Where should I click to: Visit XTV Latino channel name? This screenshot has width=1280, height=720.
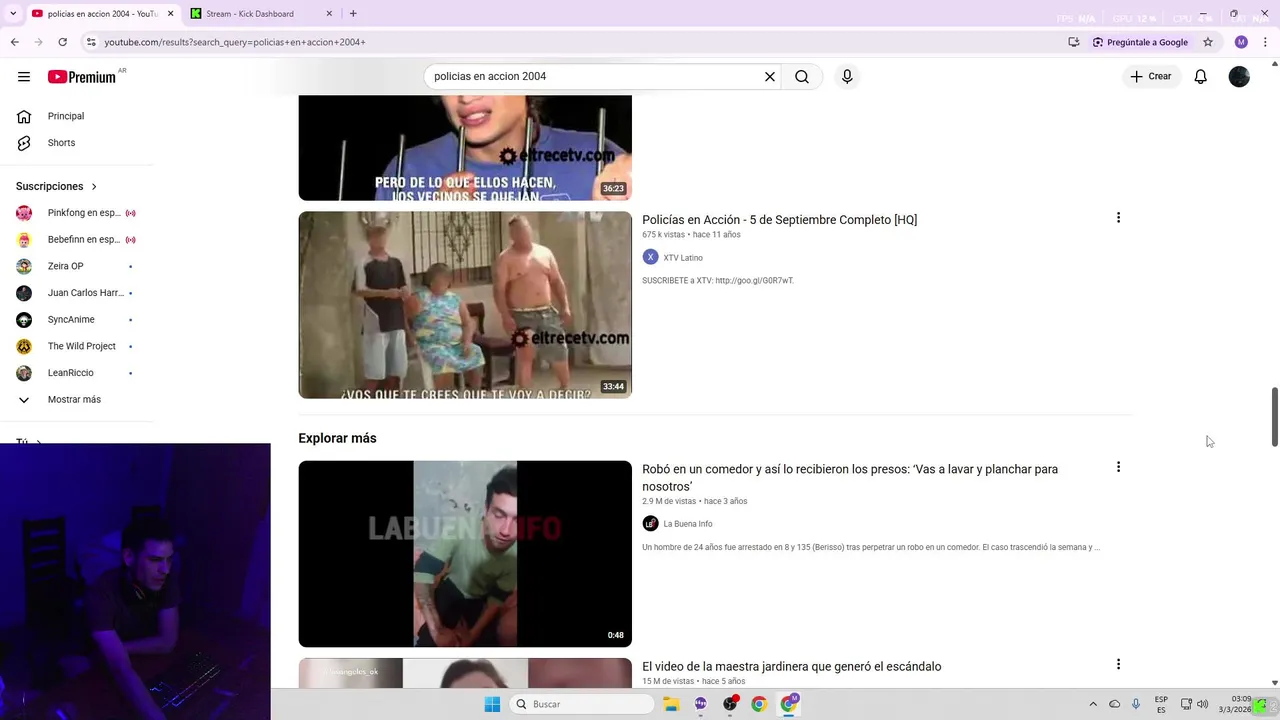tap(683, 258)
